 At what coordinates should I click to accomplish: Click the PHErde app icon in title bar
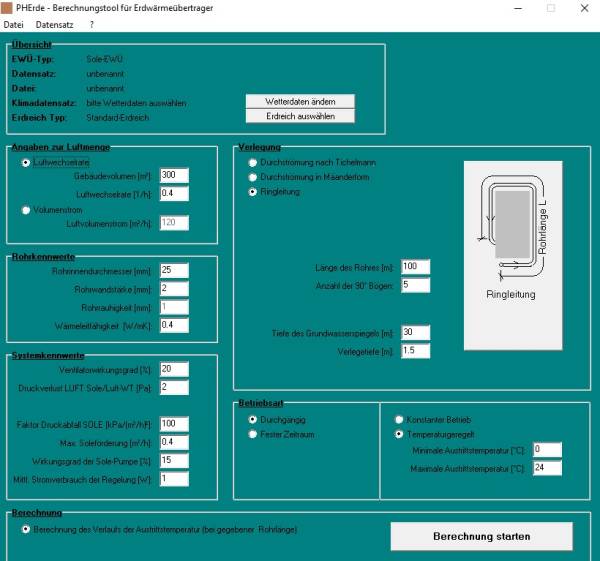[8, 7]
